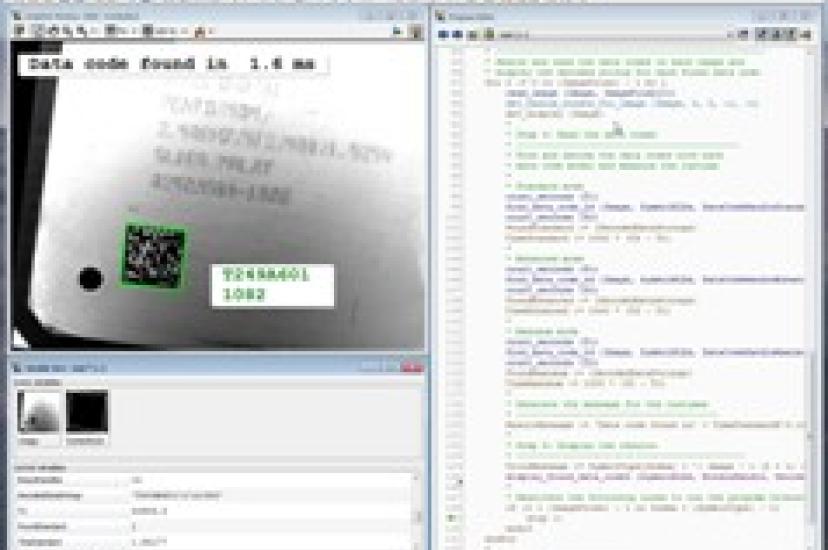Click the green-outlined data matrix code in the image
828x550 pixels.
155,257
